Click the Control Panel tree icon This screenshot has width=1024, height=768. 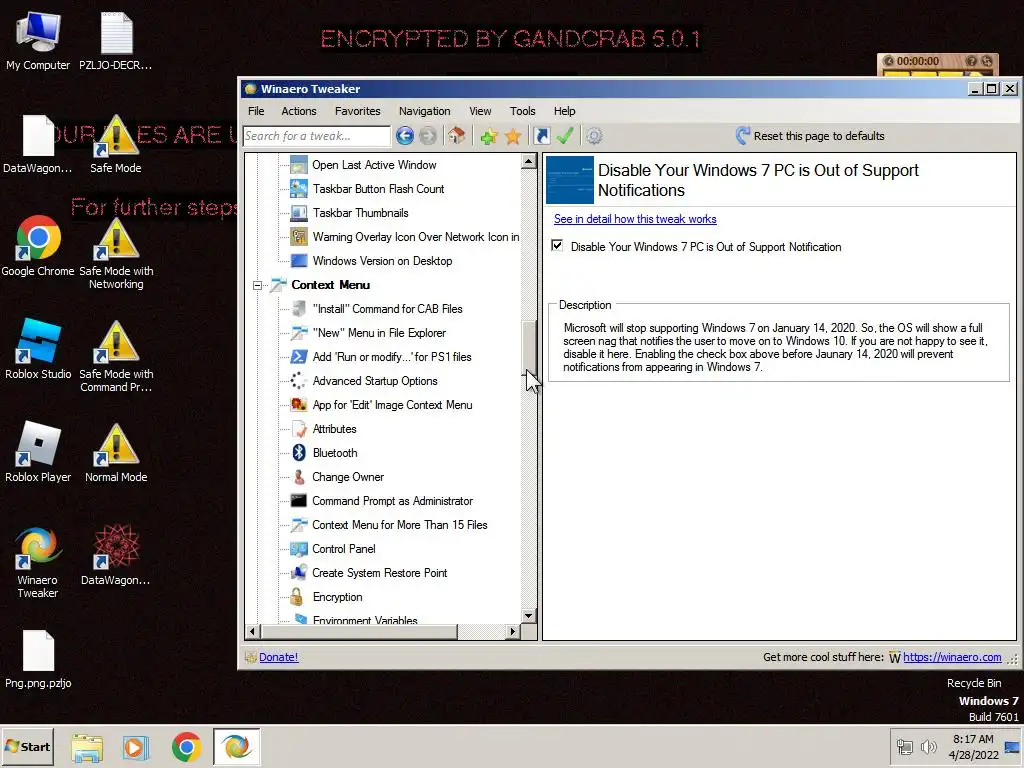pos(298,549)
